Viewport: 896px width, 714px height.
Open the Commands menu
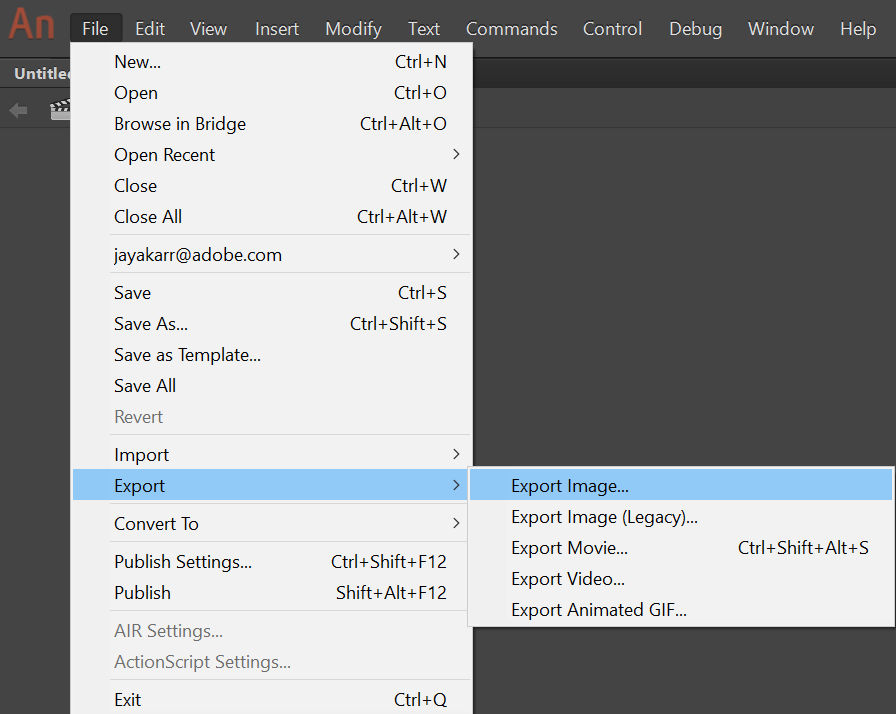(511, 29)
